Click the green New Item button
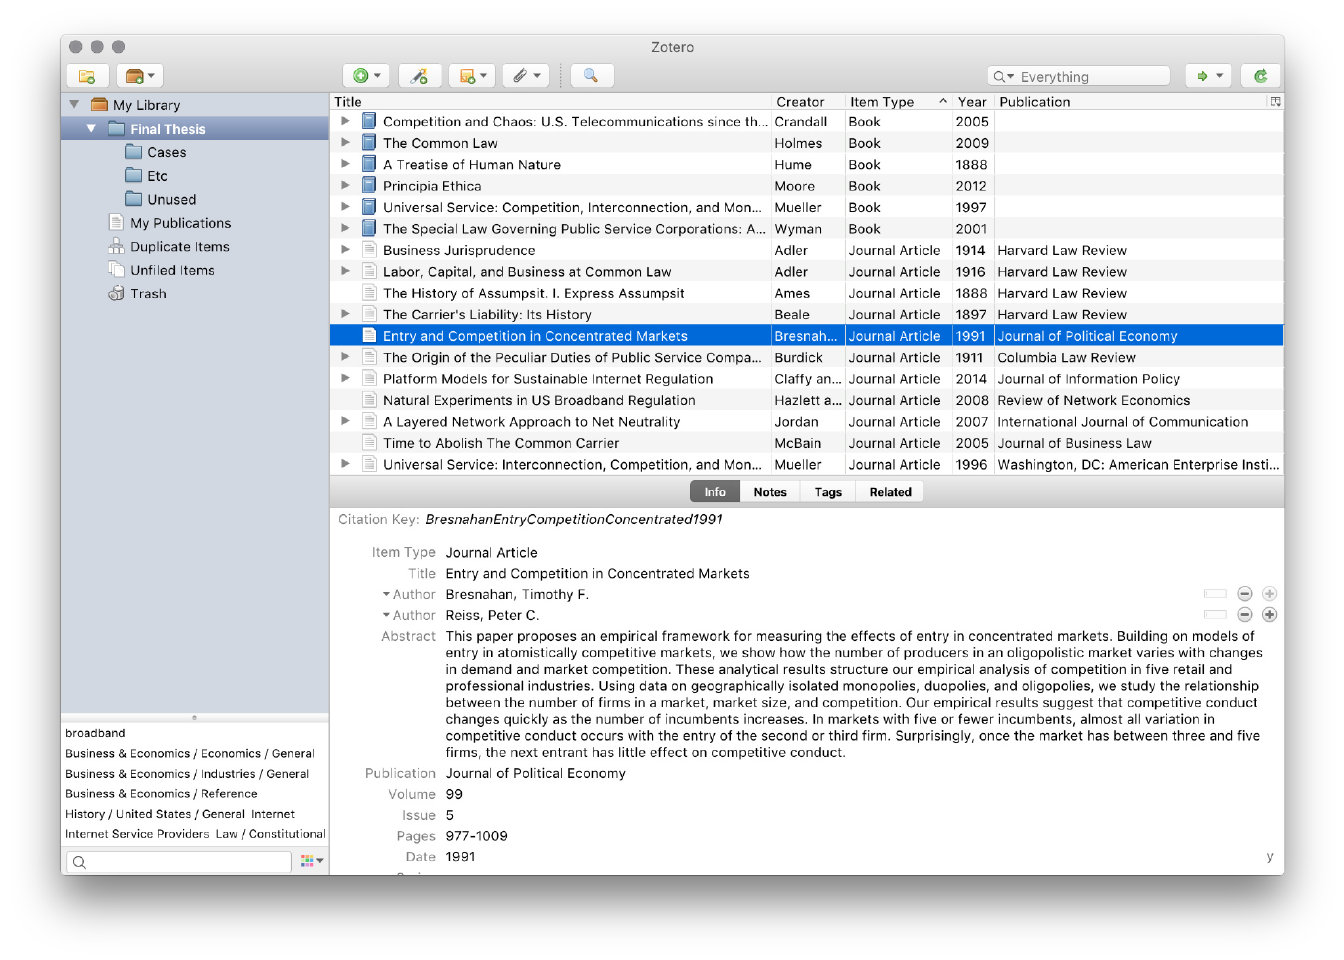 pyautogui.click(x=366, y=76)
